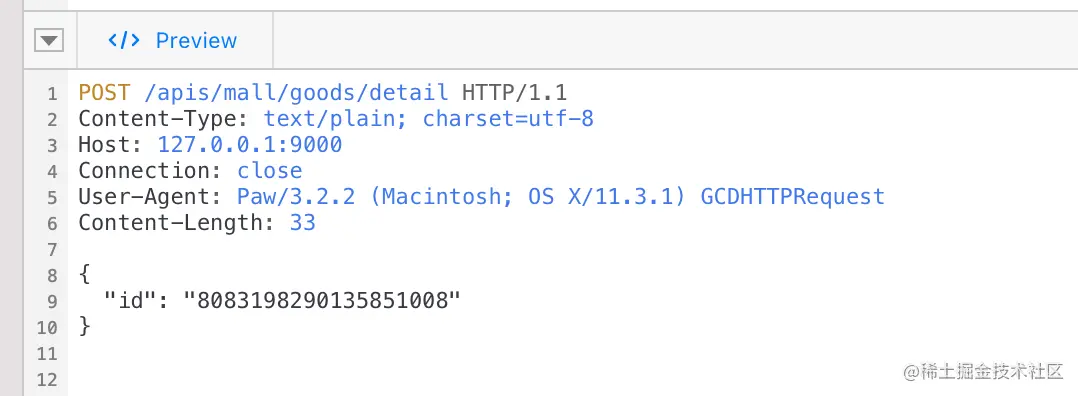Click the closing brace on line 10
This screenshot has height=396, width=1078.
tap(85, 326)
